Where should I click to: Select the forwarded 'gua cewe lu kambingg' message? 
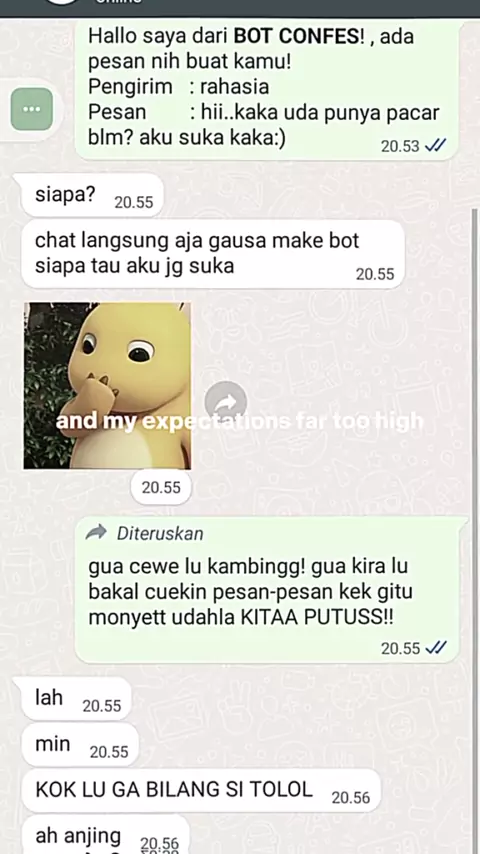coord(271,590)
